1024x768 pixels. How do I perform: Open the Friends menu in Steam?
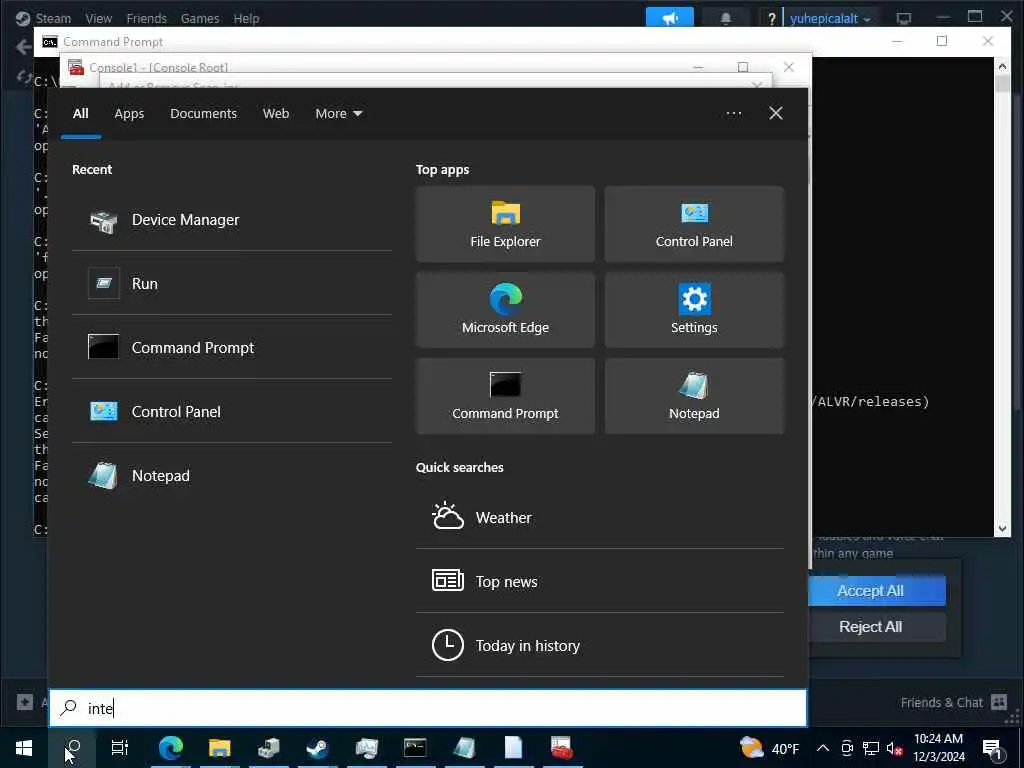146,18
